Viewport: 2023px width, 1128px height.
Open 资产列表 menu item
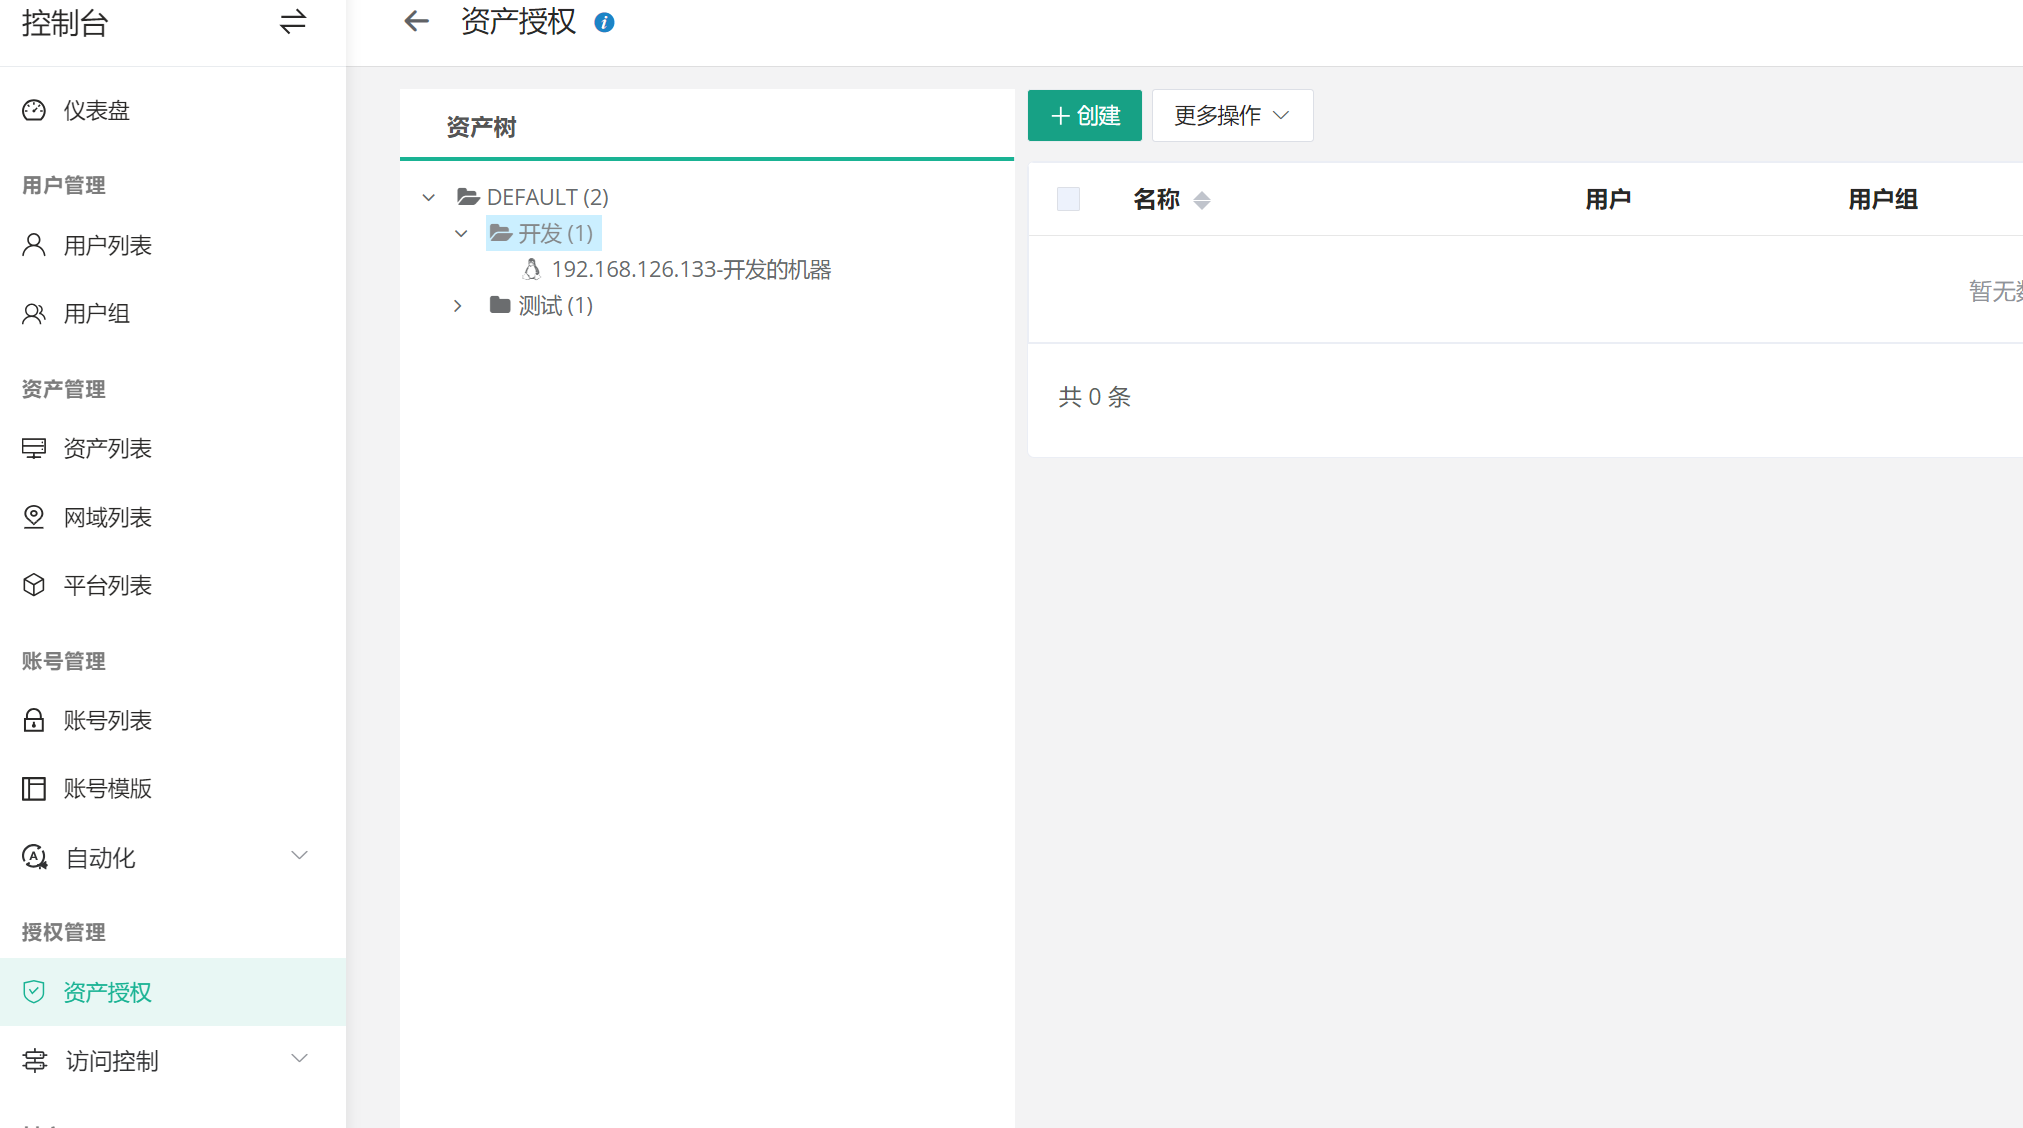click(x=107, y=448)
